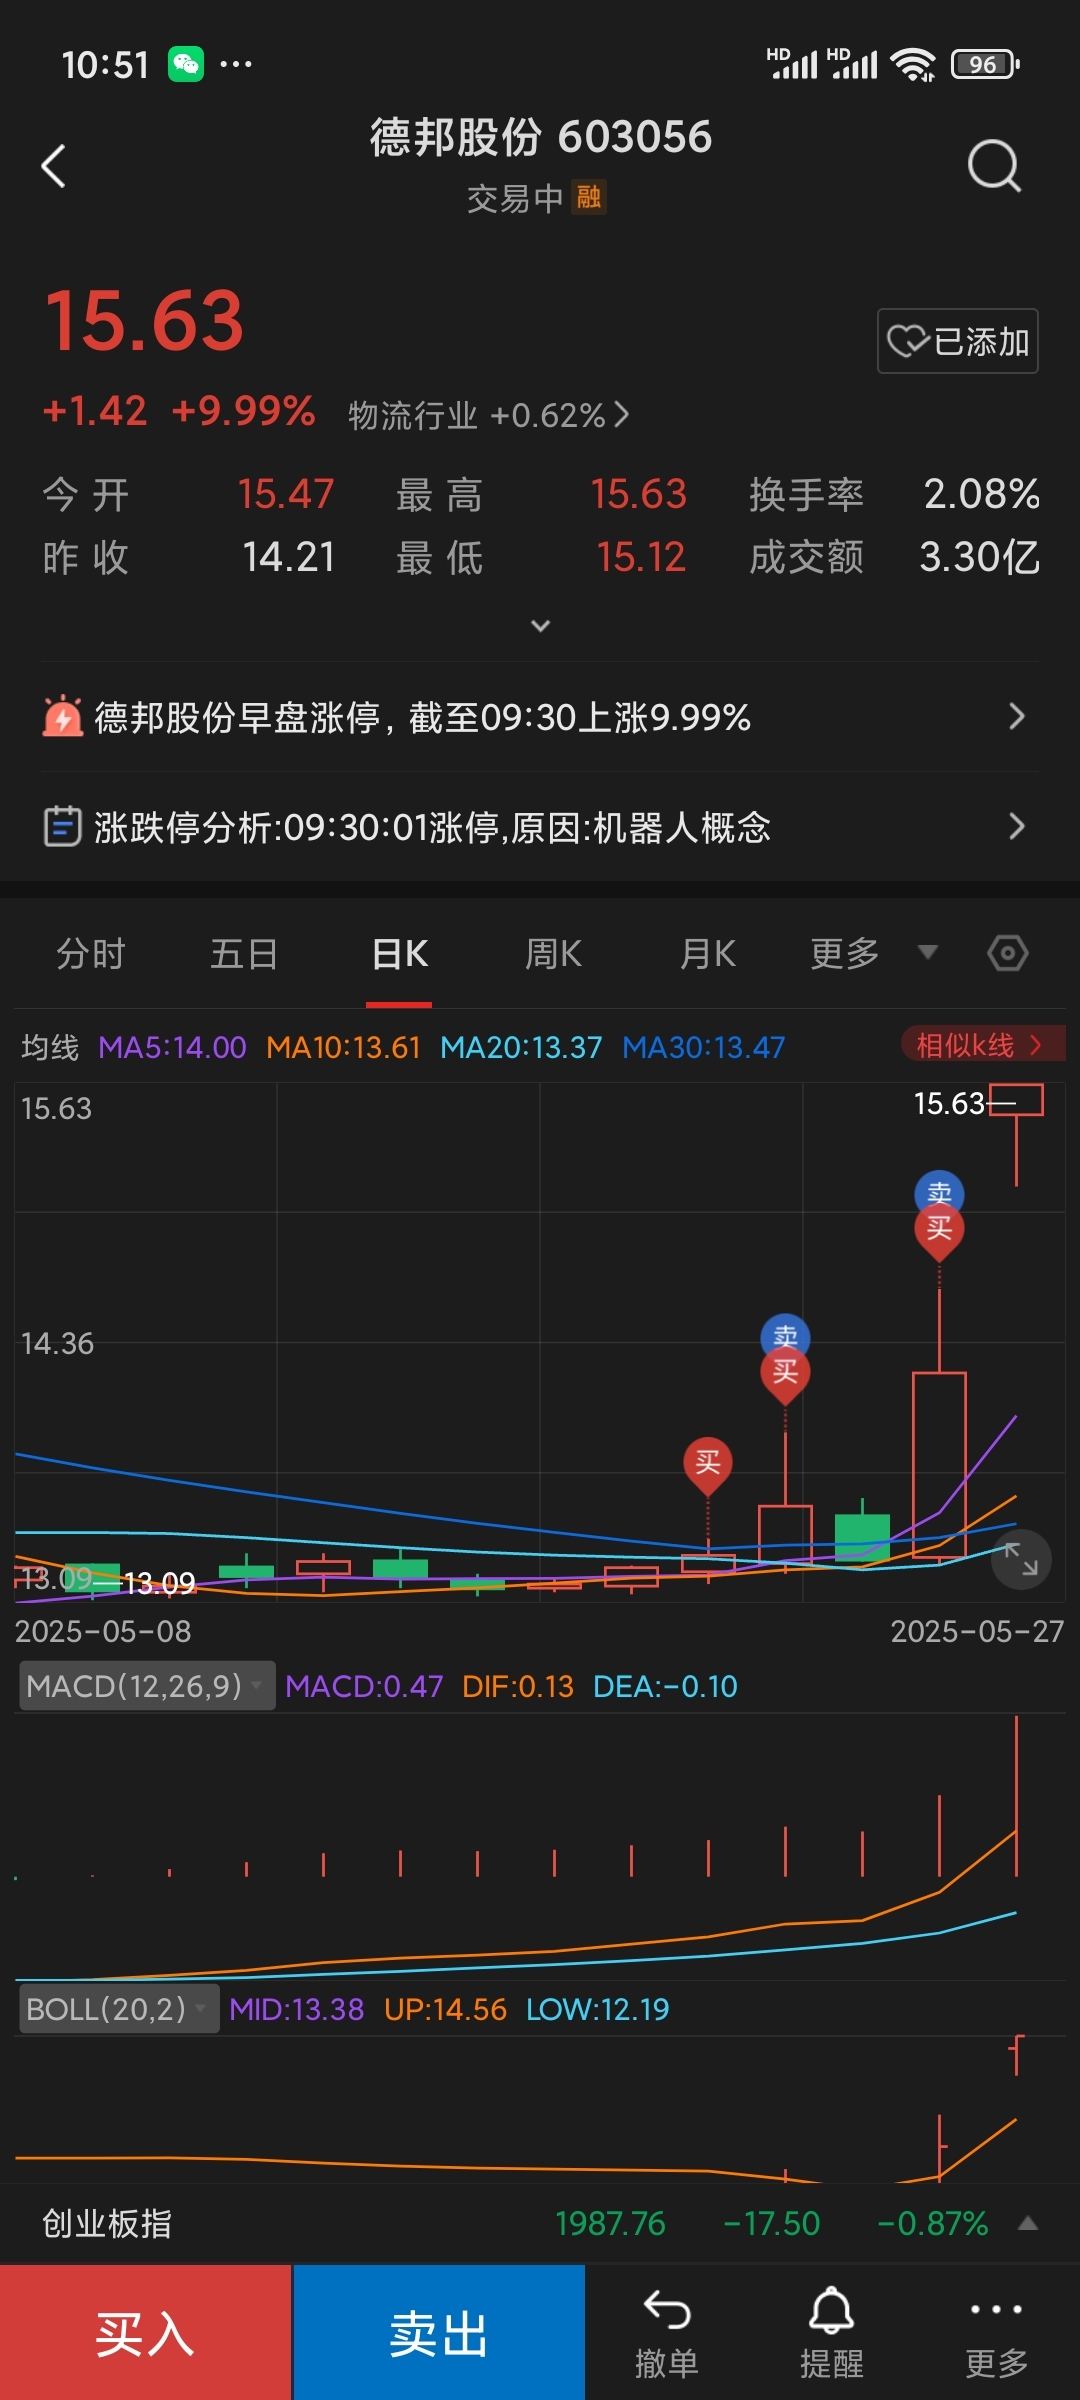Tap the 昨收 14.21 value
Screen dimensions: 1080x2400
coord(289,557)
